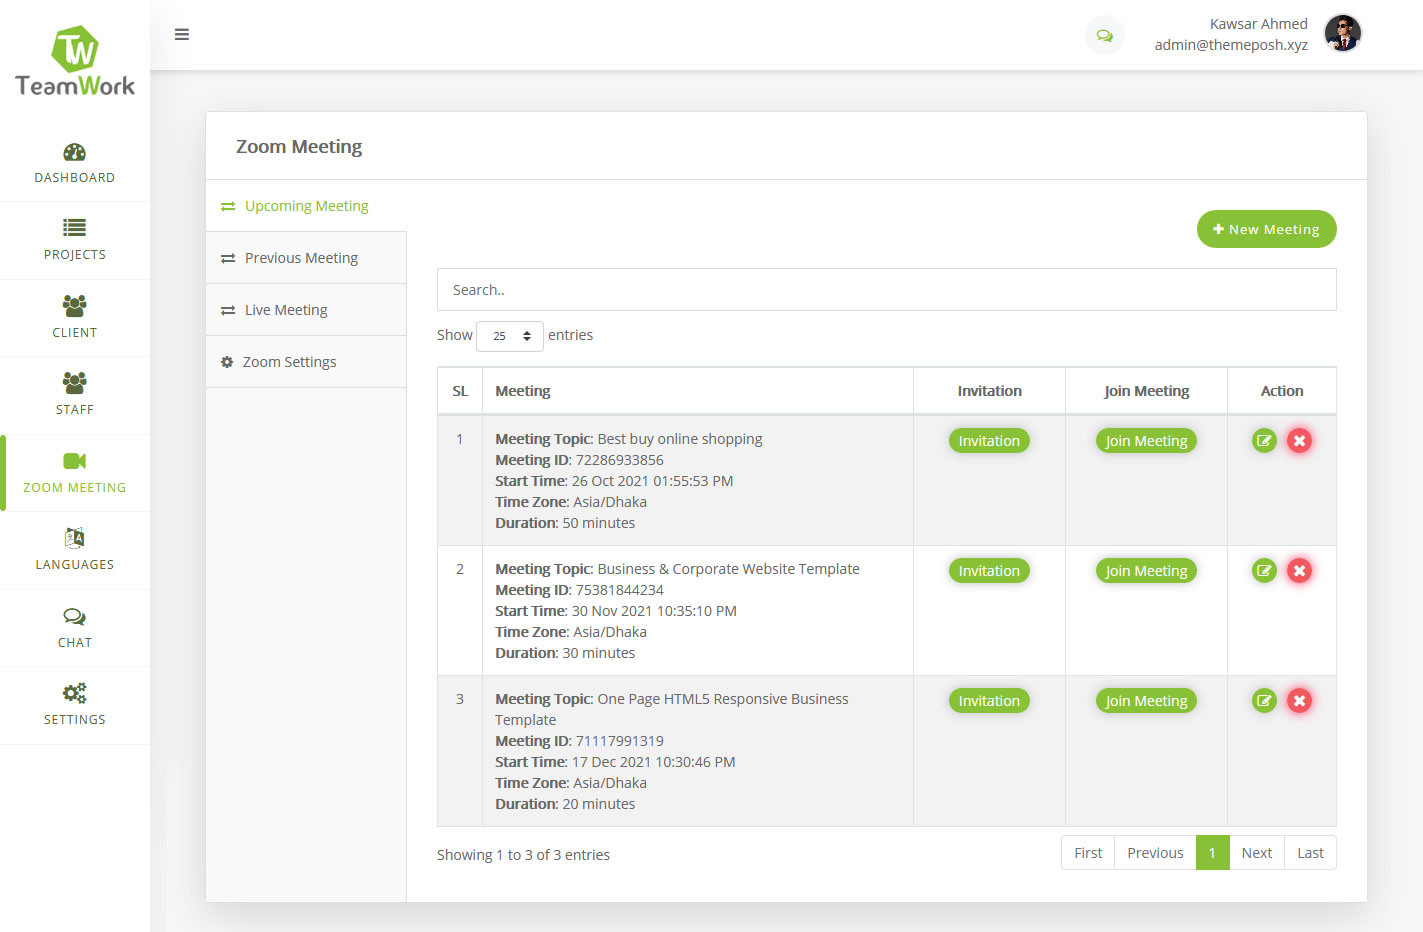
Task: Delete the Business & Corporate Website Template meeting
Action: coord(1299,570)
